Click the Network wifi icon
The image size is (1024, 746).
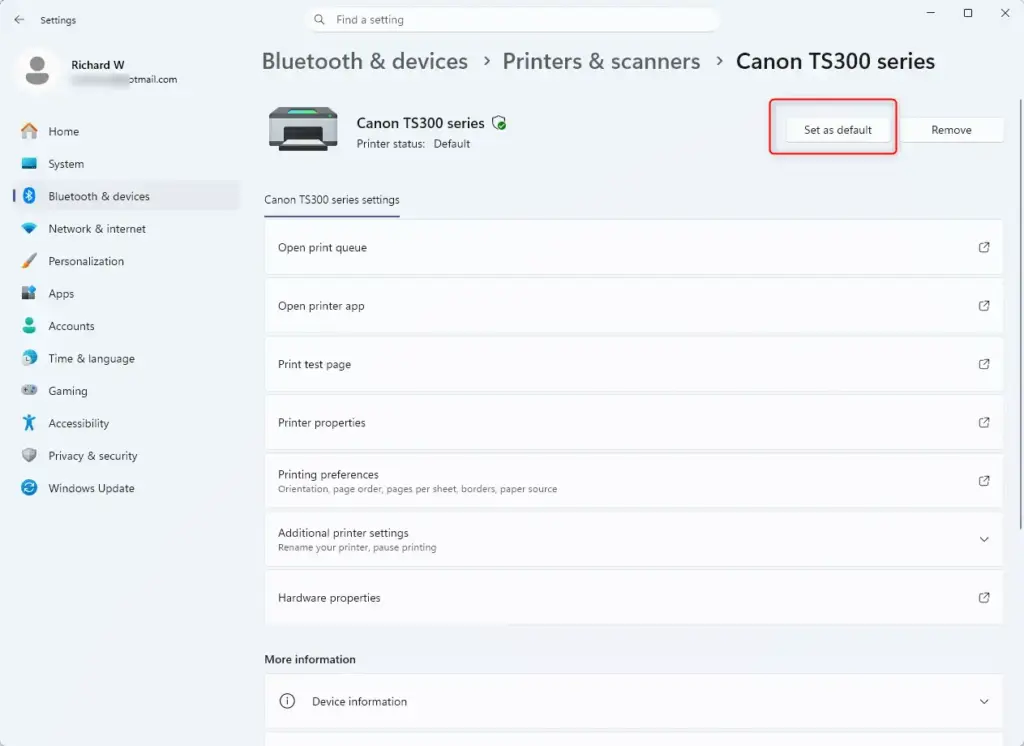tap(29, 228)
